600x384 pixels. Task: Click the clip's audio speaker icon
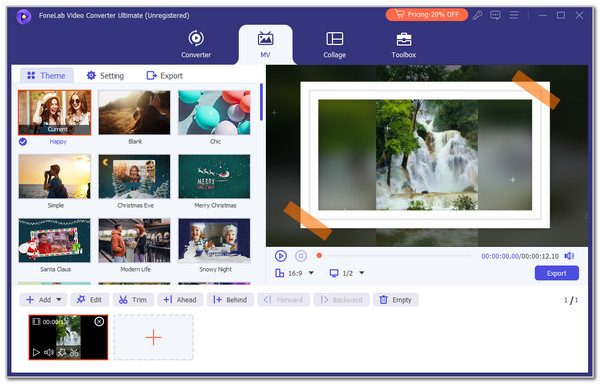coord(49,352)
